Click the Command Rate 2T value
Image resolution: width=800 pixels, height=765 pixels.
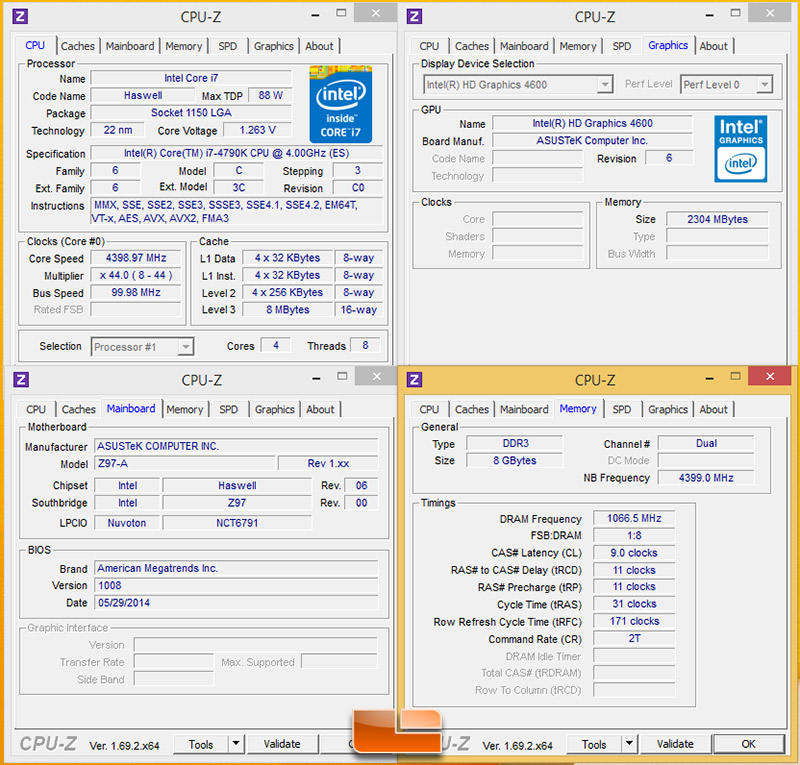(x=634, y=638)
